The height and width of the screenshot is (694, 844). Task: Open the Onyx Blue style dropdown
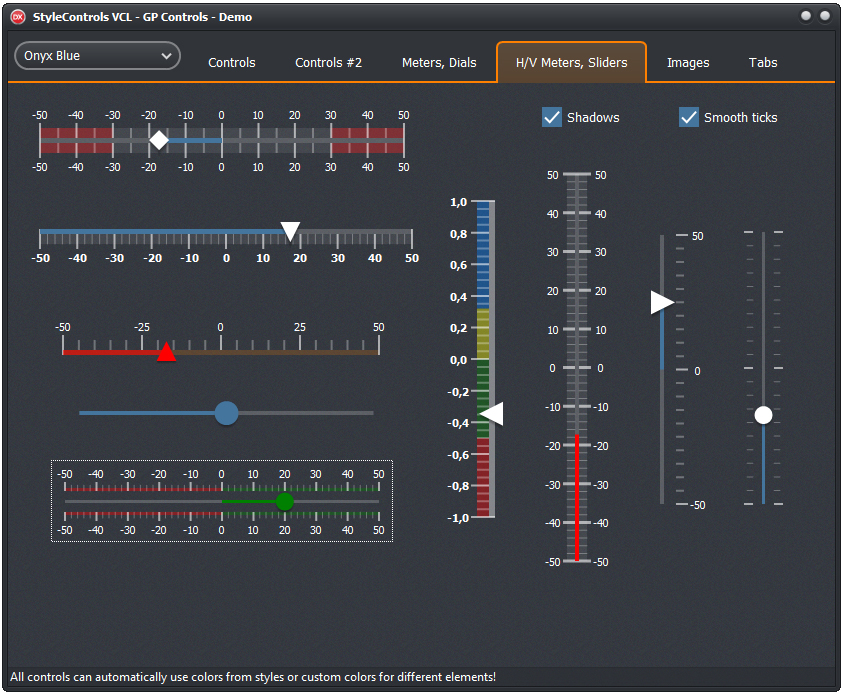pos(97,55)
